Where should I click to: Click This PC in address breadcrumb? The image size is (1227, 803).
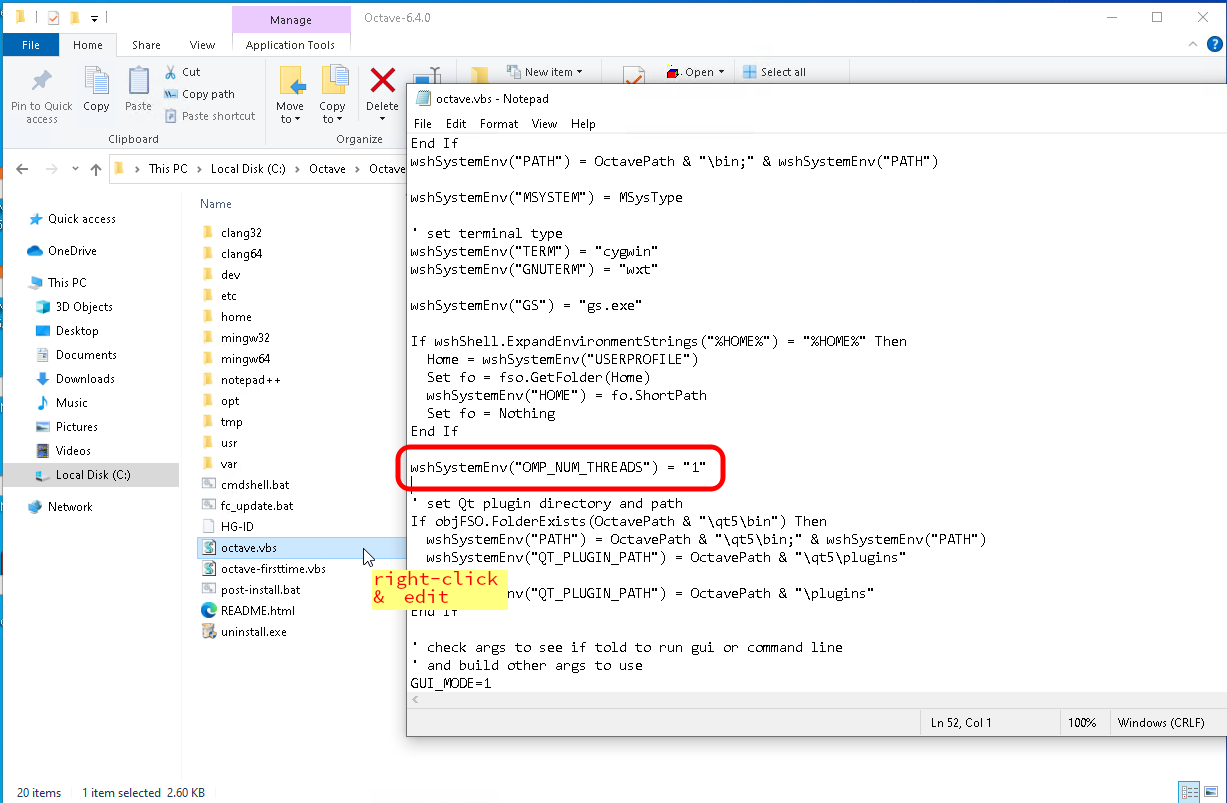coord(168,169)
